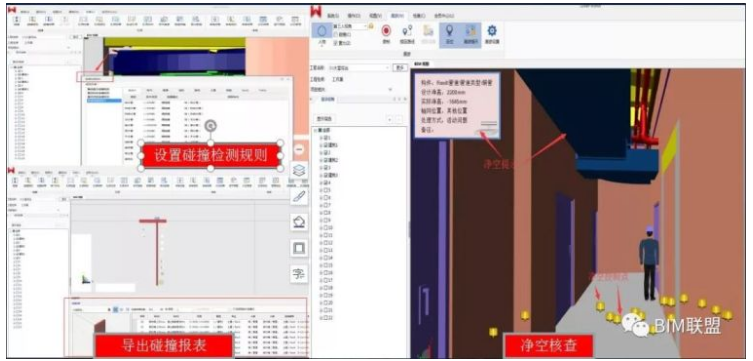Click the 显示筛选 filter button
This screenshot has height=361, width=753.
click(324, 119)
